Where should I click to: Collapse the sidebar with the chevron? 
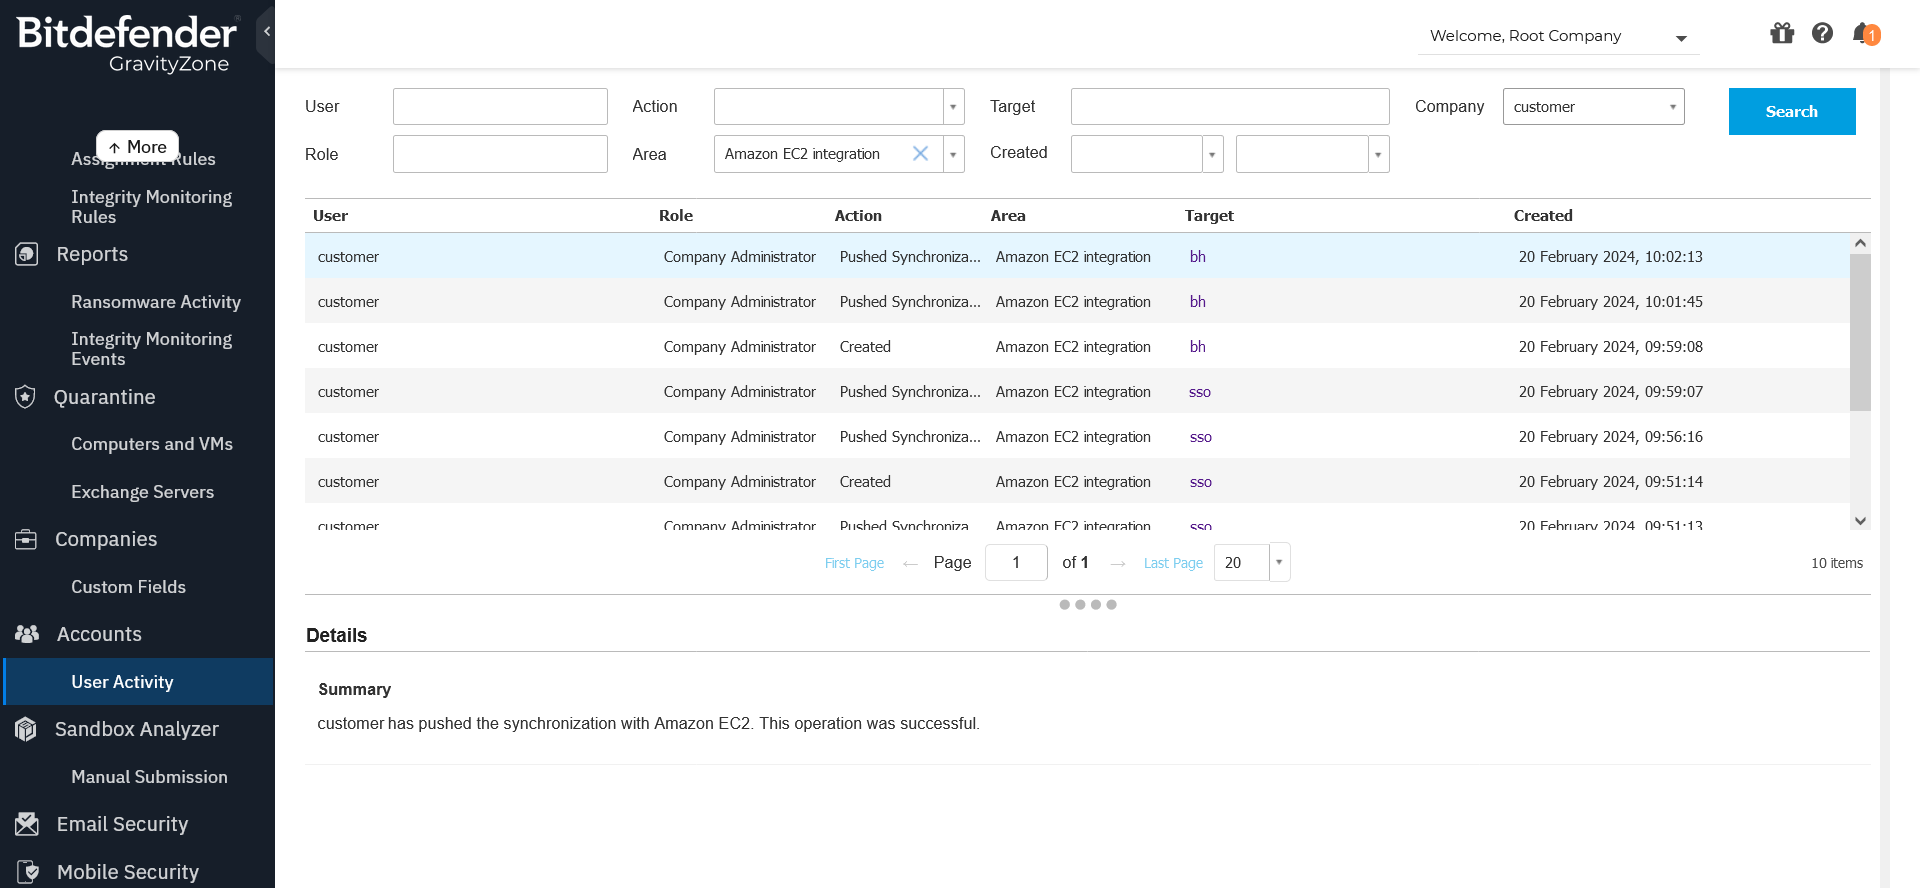267,32
